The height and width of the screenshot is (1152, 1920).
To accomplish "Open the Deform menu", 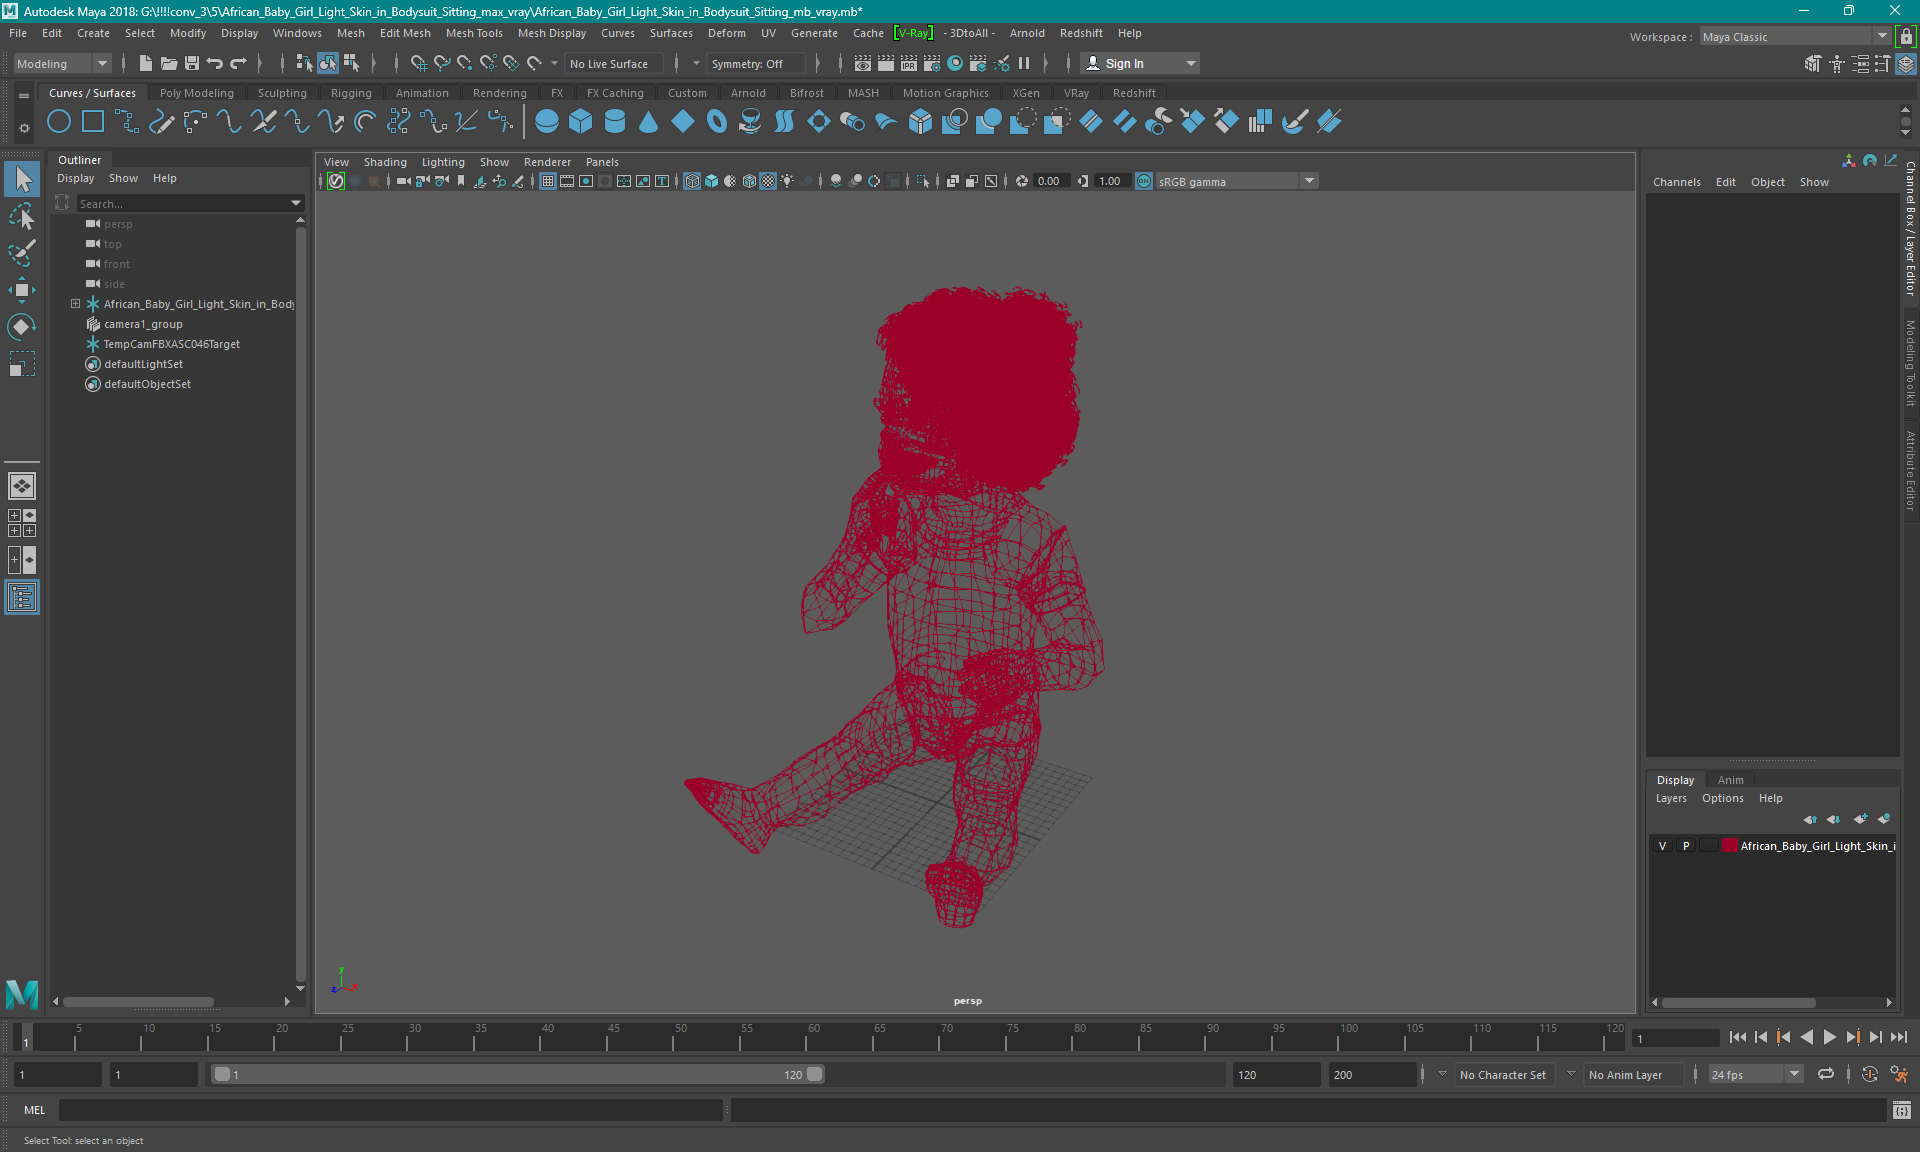I will (x=726, y=33).
